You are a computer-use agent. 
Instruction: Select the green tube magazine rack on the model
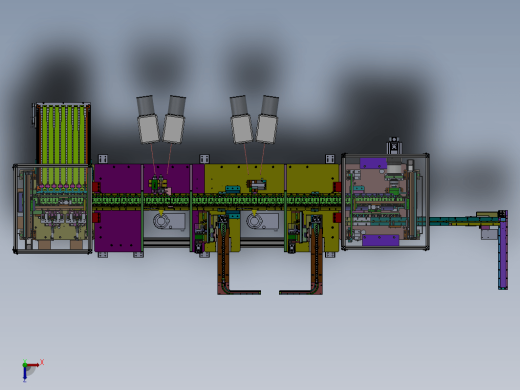(x=63, y=144)
